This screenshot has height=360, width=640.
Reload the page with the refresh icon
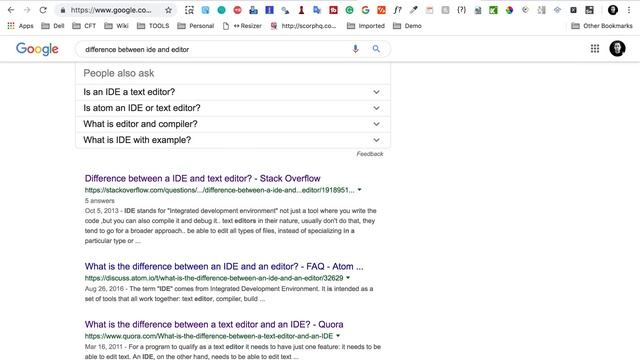[x=43, y=10]
